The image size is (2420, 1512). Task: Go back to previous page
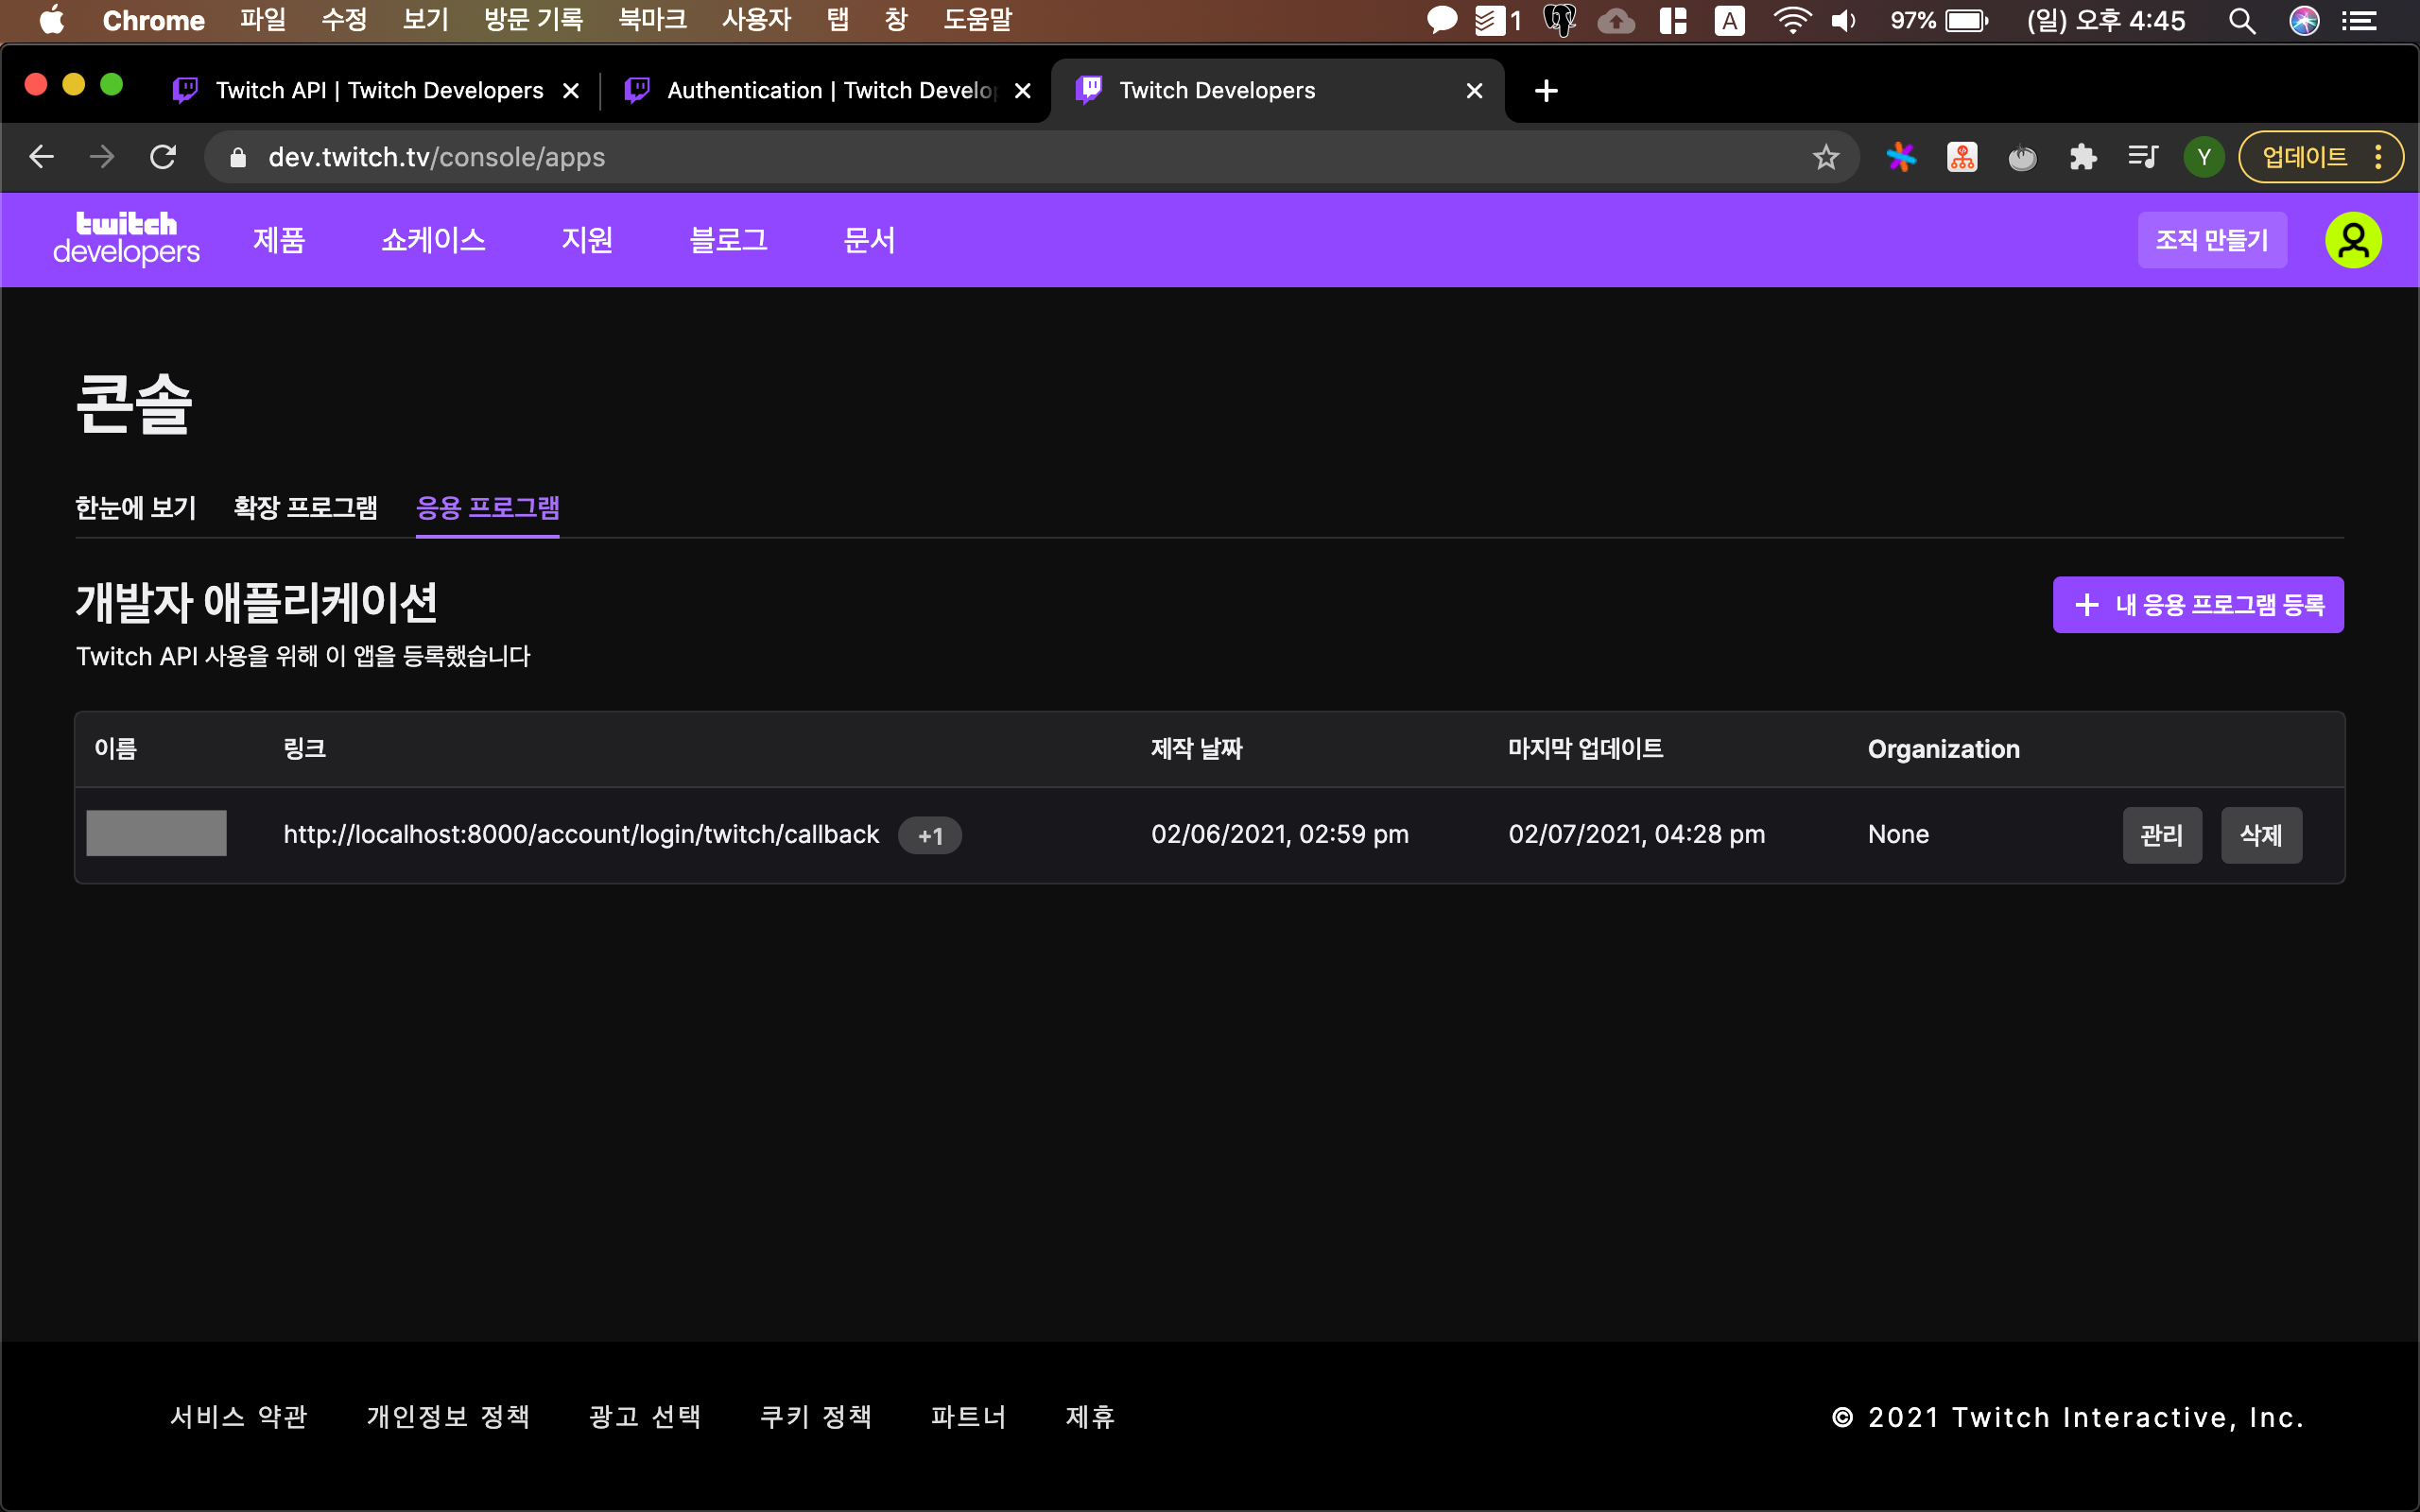click(x=41, y=157)
